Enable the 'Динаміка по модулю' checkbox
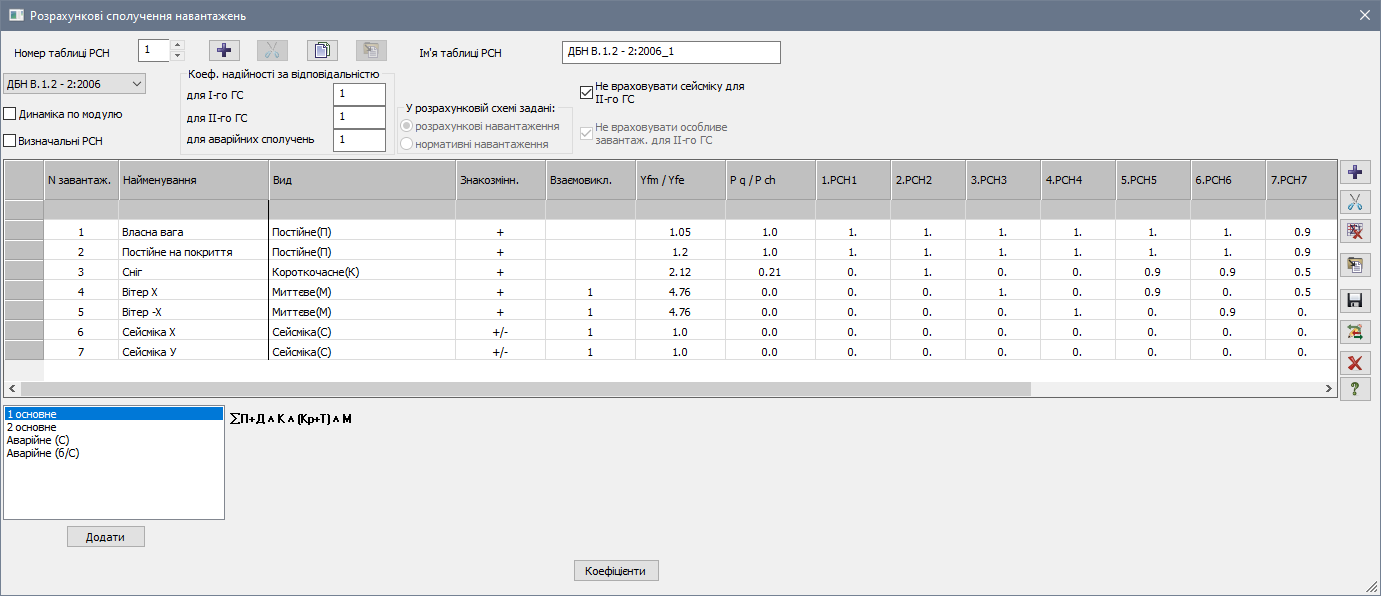Screen dimensions: 1381x596 pyautogui.click(x=11, y=114)
